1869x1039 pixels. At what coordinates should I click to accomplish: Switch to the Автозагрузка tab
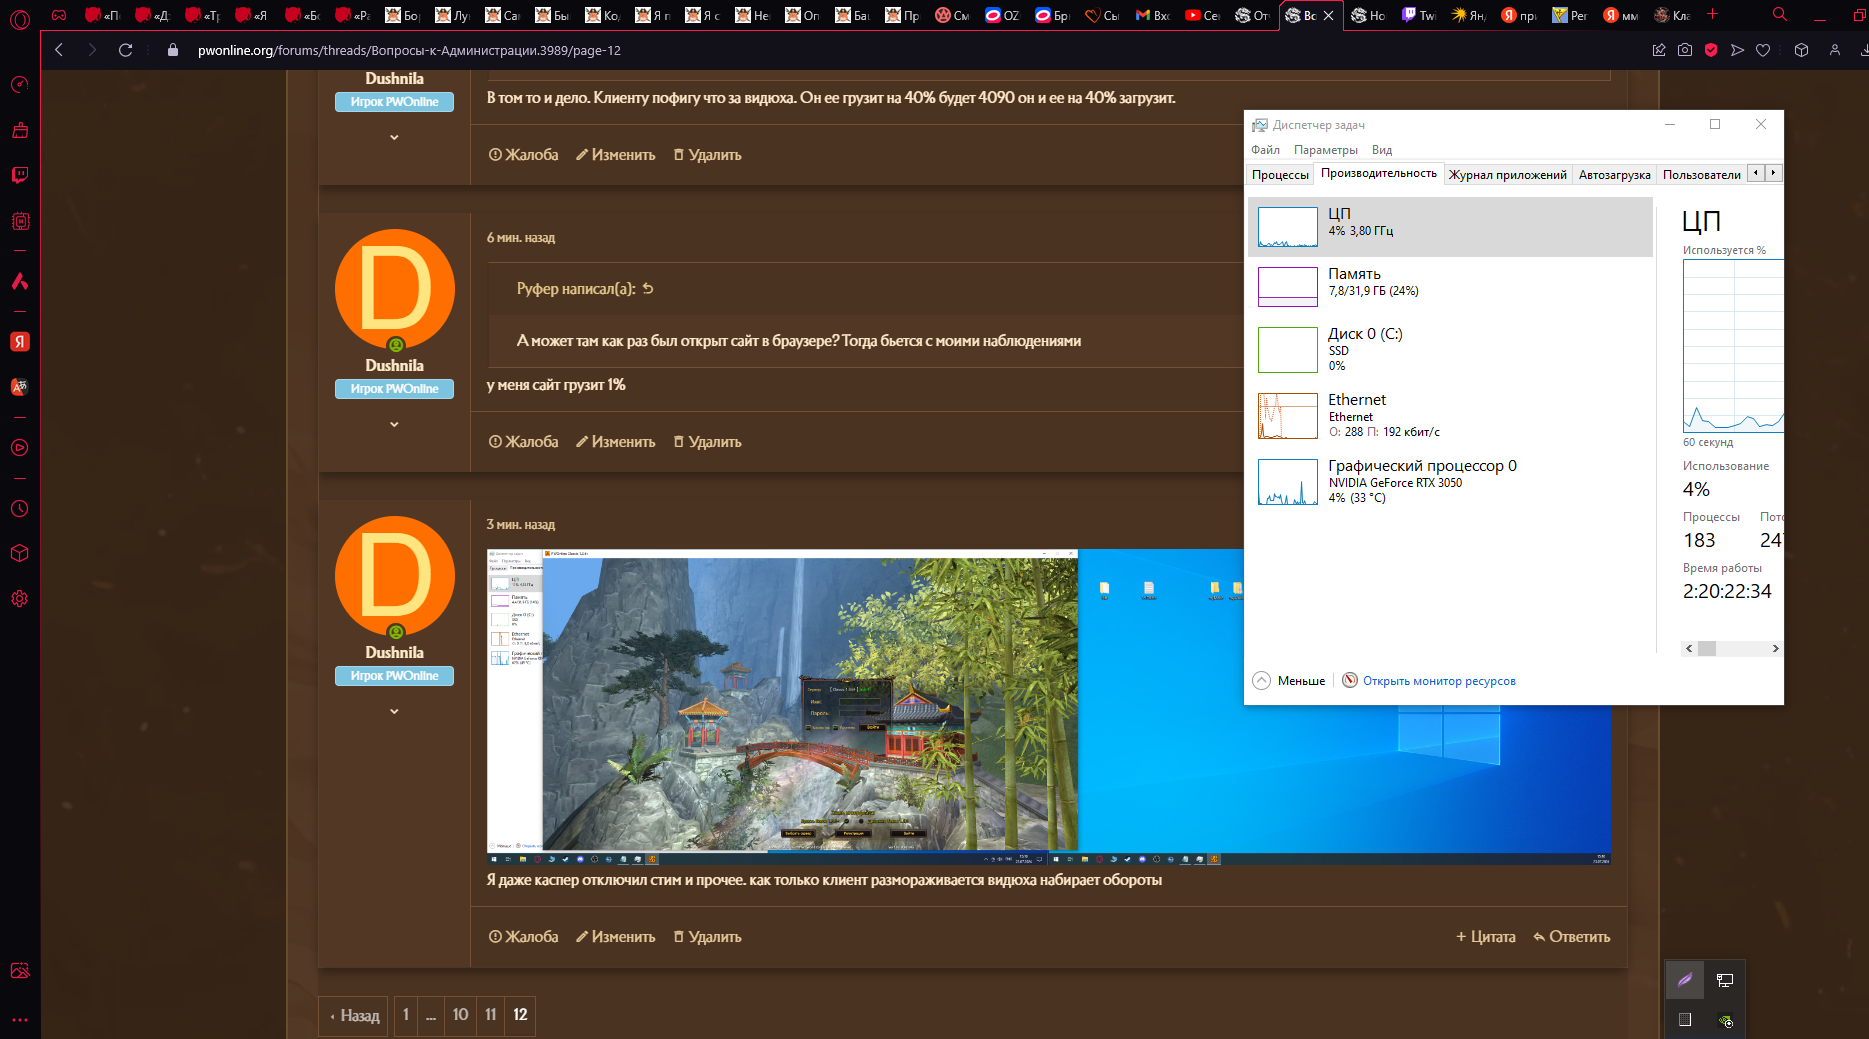click(x=1615, y=174)
